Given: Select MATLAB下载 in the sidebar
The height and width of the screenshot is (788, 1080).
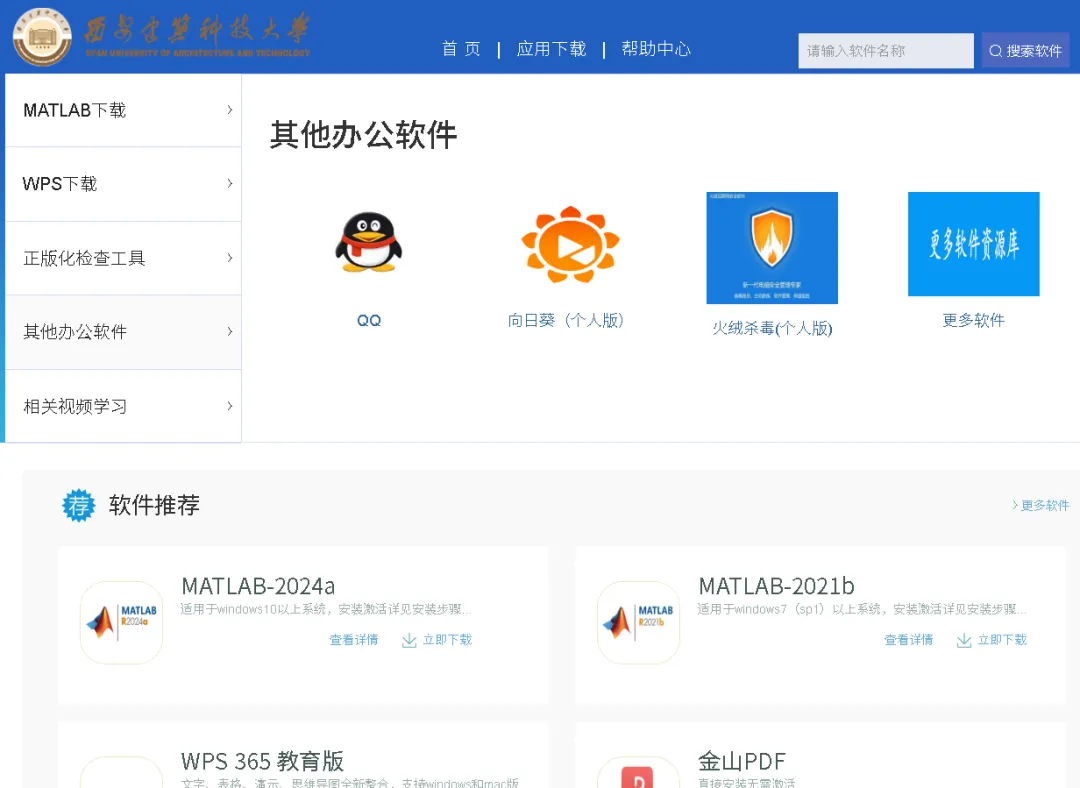Looking at the screenshot, I should pyautogui.click(x=123, y=110).
